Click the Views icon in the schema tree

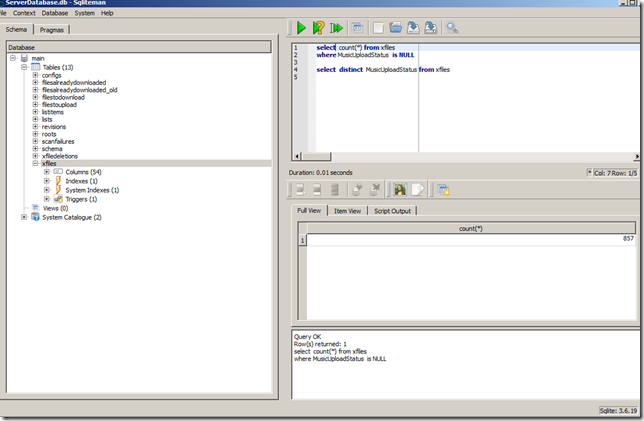(36, 208)
